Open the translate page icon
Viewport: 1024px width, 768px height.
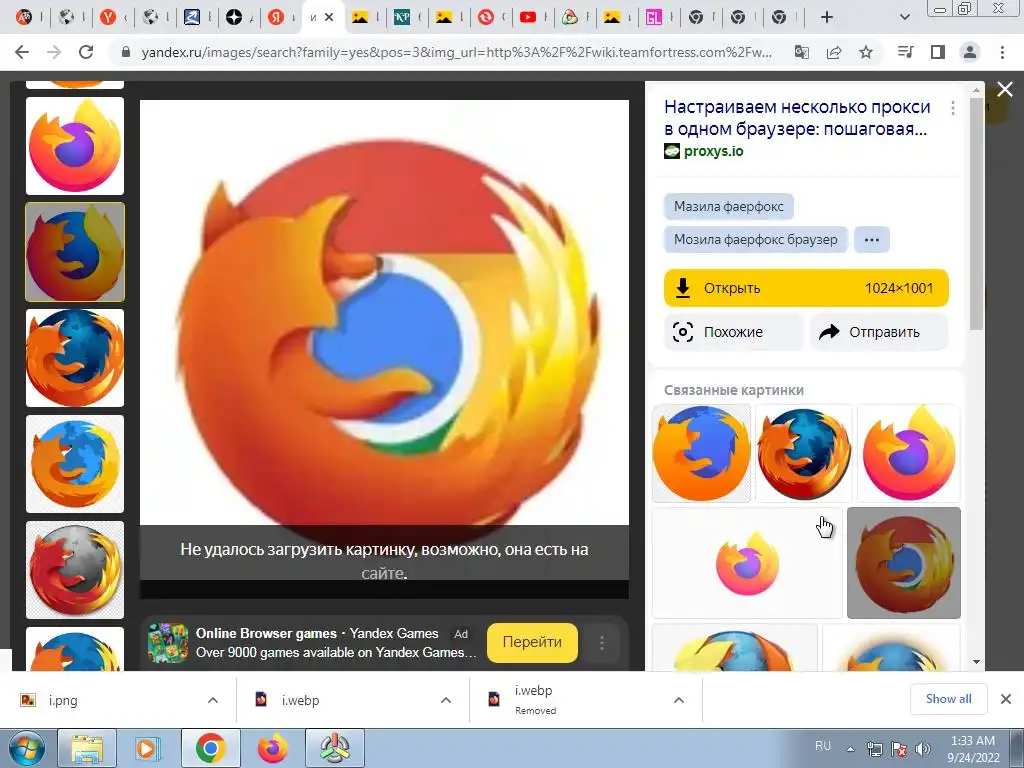(x=801, y=52)
